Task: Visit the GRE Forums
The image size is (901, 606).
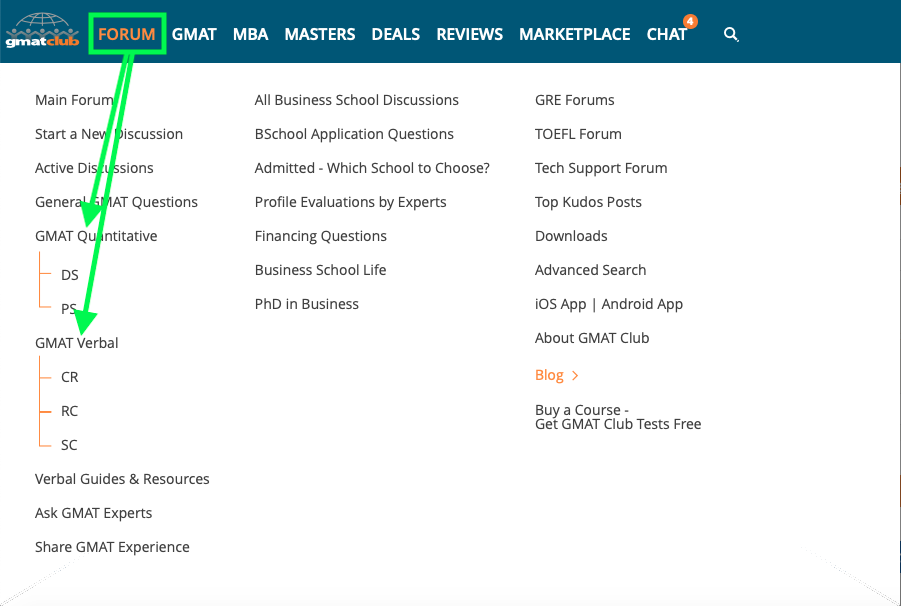Action: click(574, 100)
